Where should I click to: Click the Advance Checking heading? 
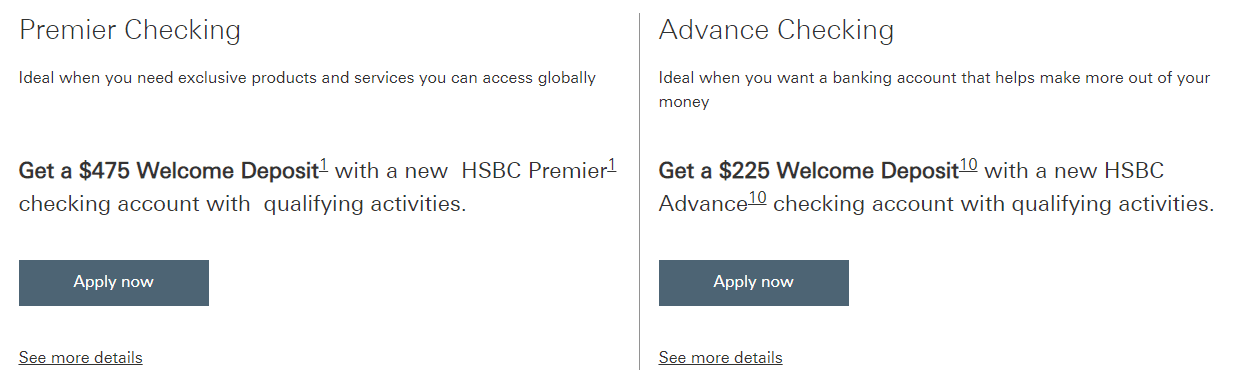coord(777,30)
